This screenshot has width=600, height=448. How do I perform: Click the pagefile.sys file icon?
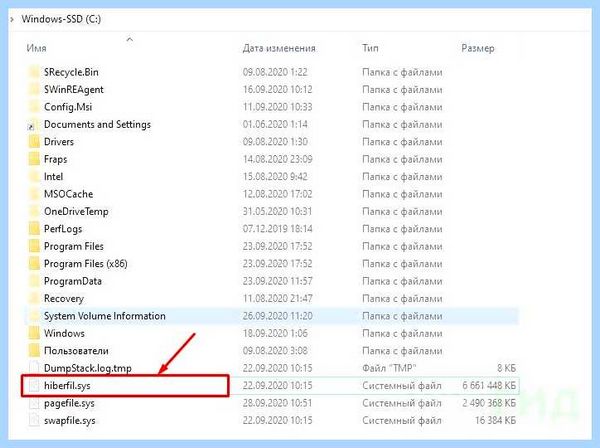[34, 403]
